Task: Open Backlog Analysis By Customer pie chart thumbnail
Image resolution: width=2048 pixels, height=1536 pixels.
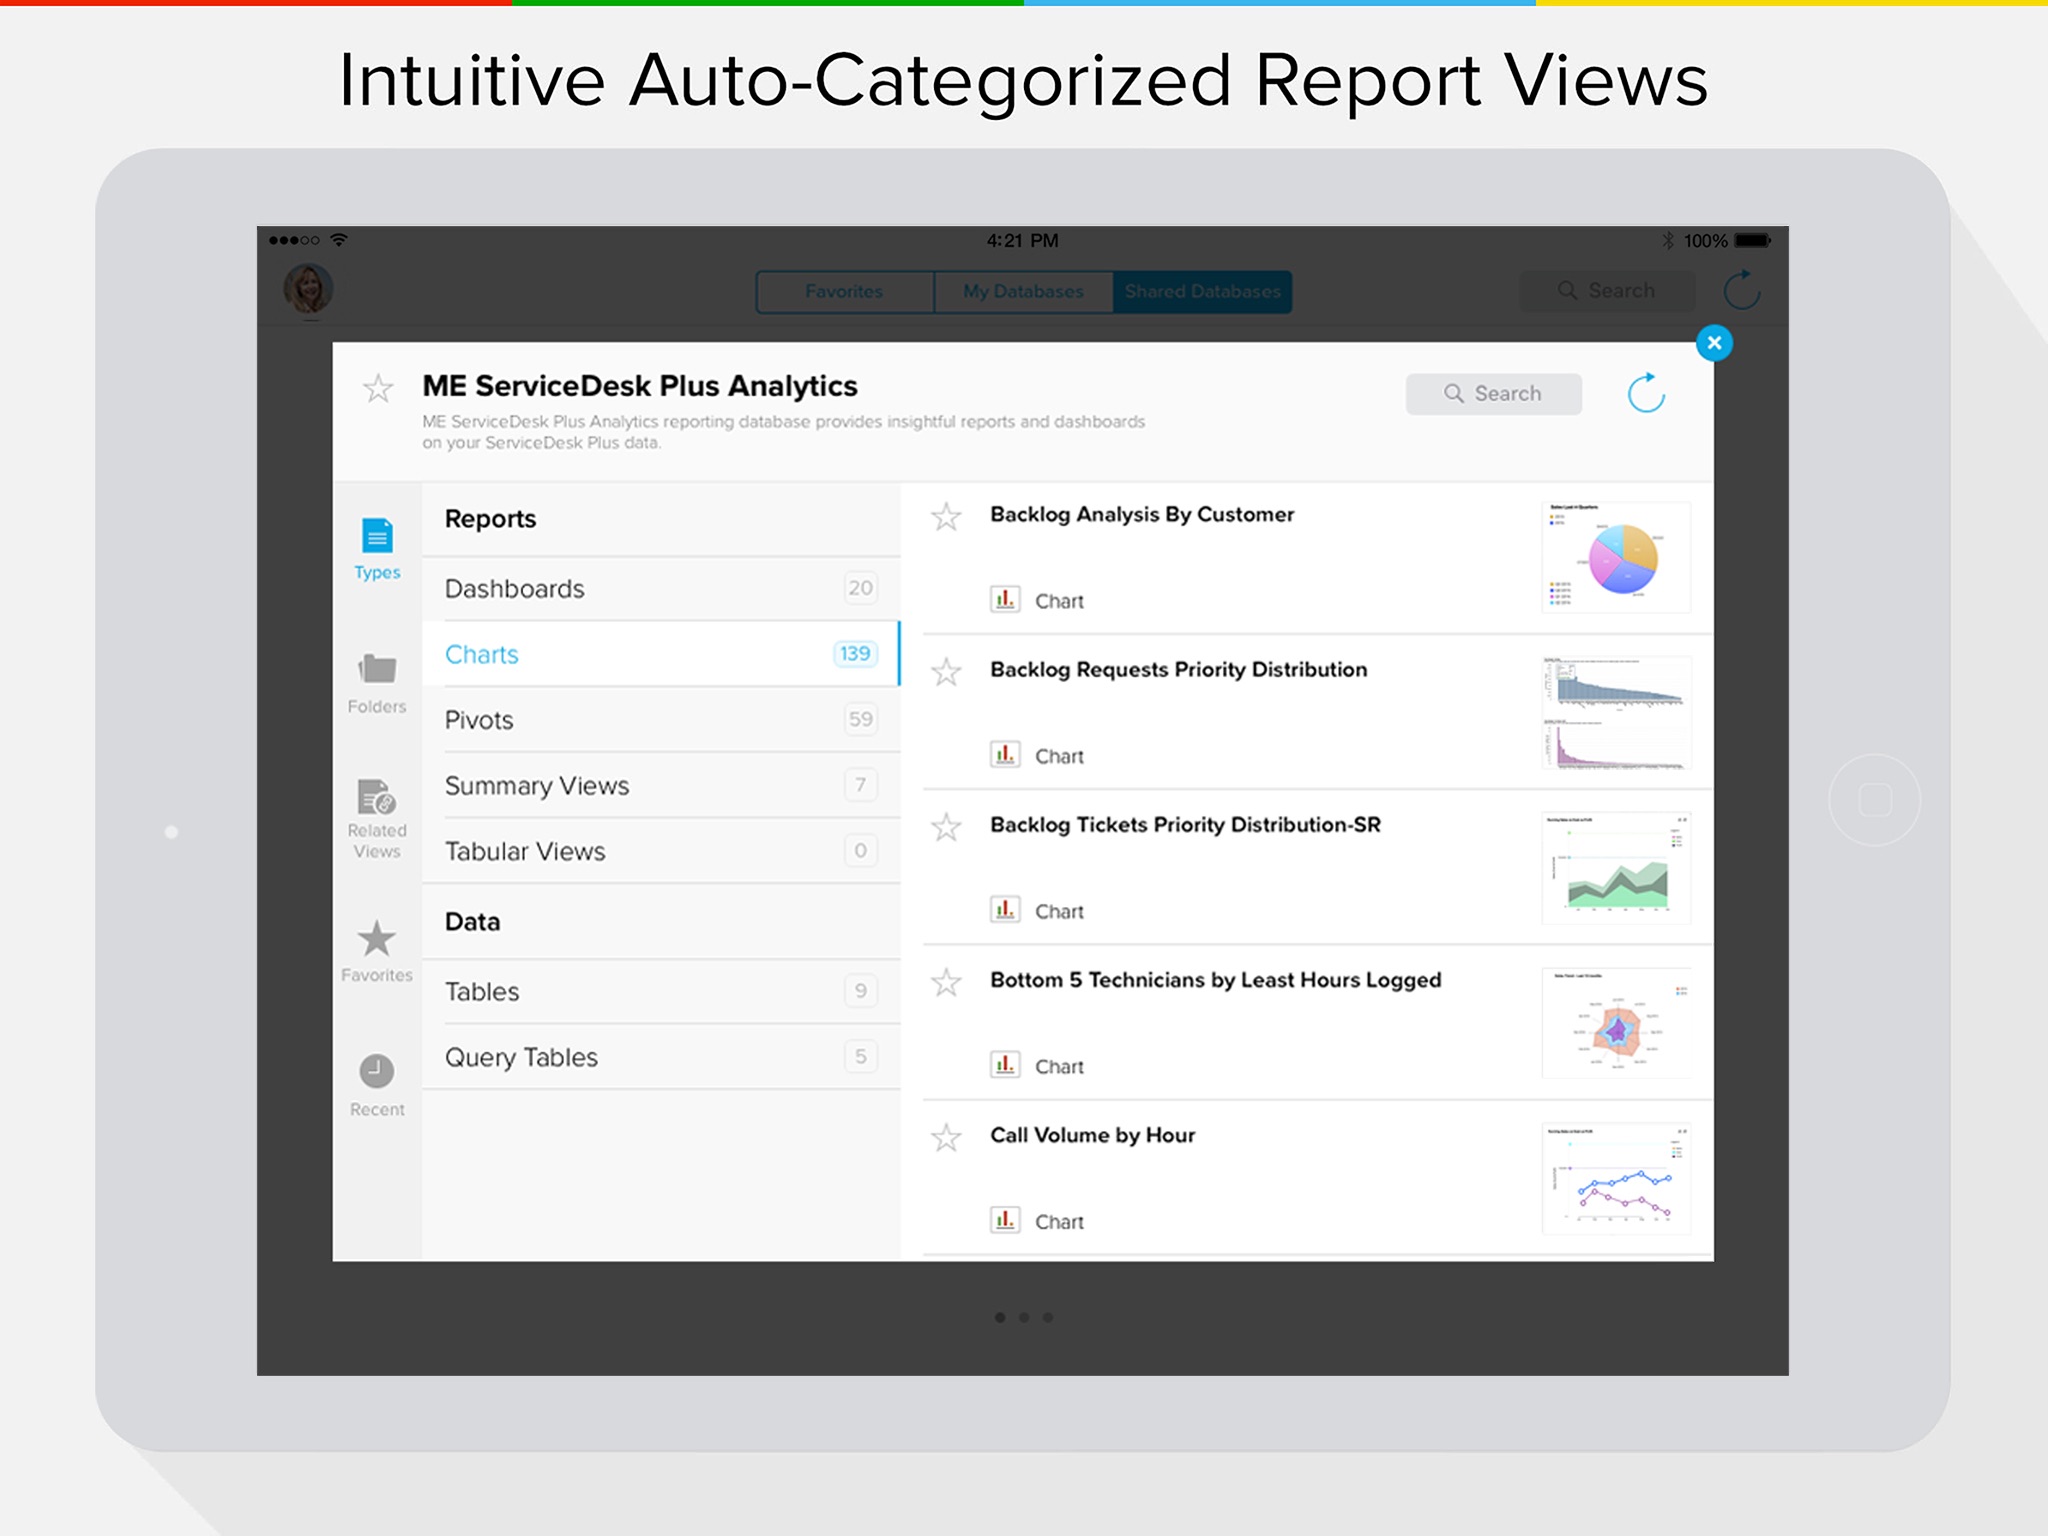Action: (1616, 558)
